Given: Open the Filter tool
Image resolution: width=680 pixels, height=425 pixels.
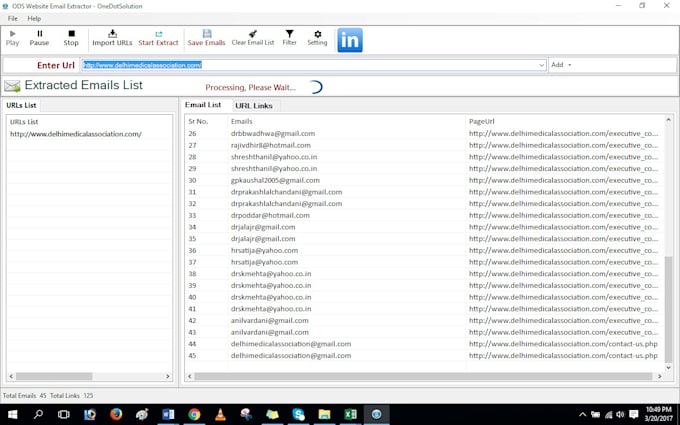Looking at the screenshot, I should (x=289, y=38).
